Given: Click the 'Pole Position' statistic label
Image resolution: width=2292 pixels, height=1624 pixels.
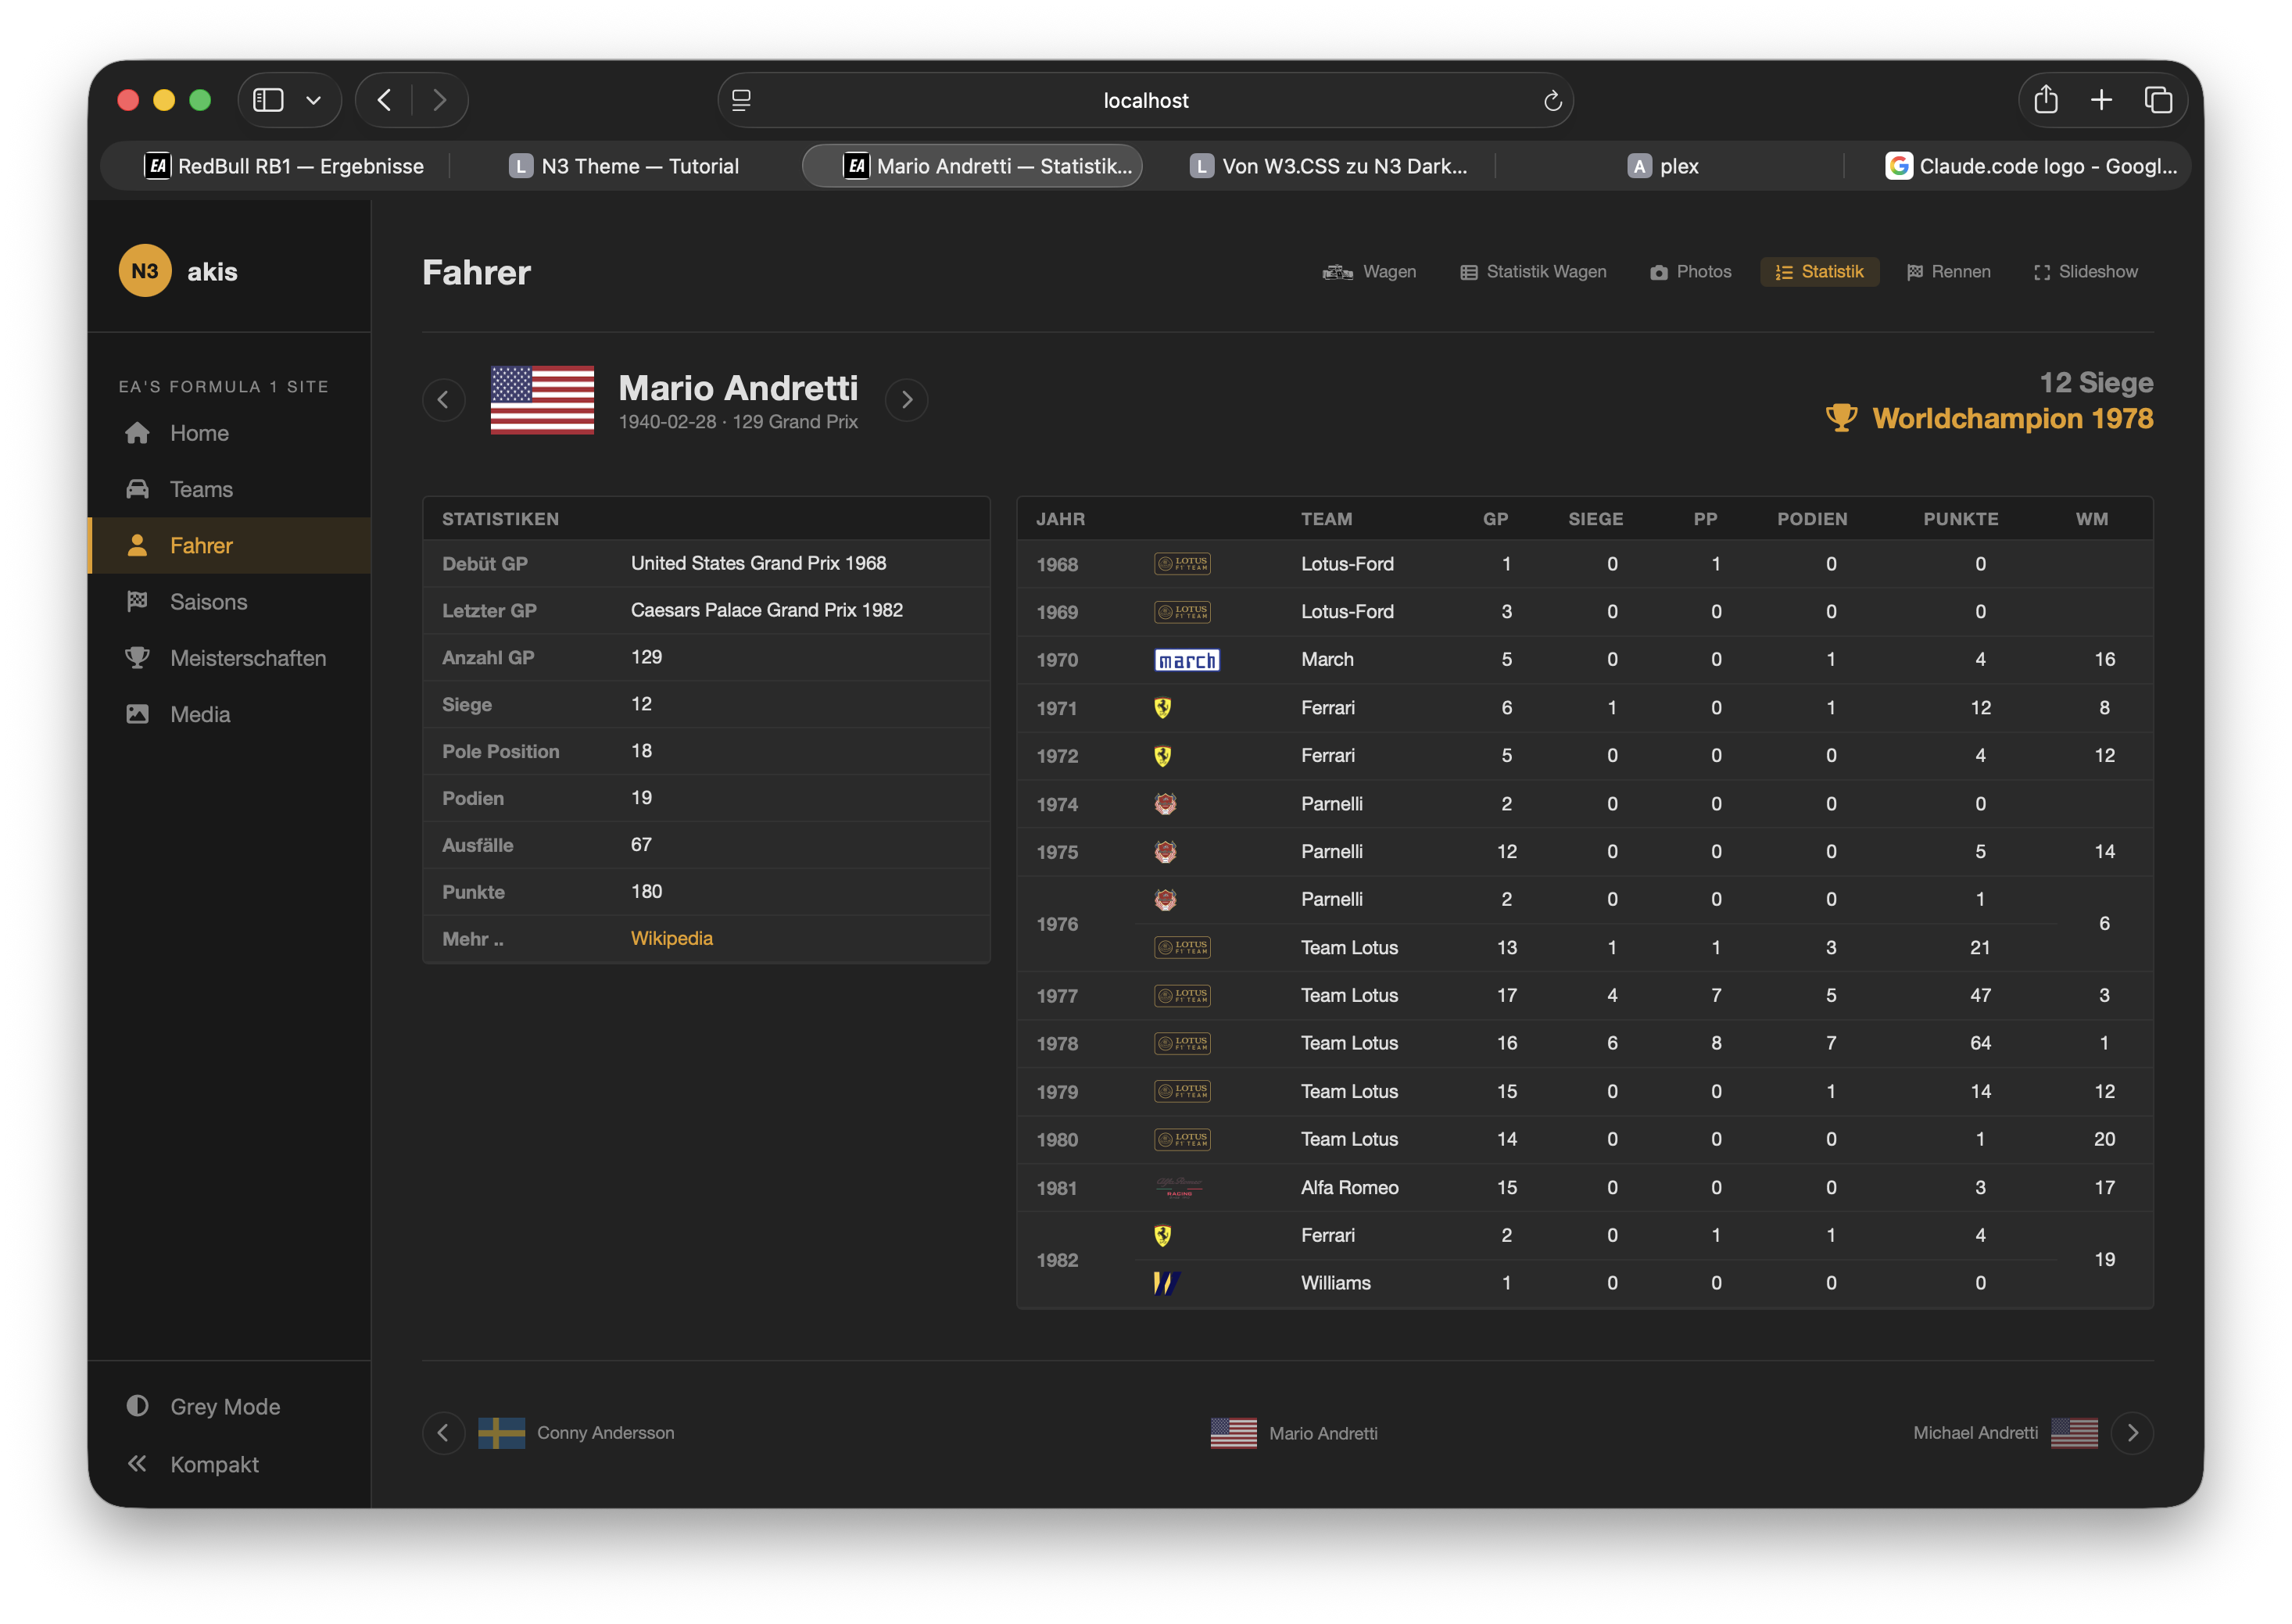Looking at the screenshot, I should point(501,752).
